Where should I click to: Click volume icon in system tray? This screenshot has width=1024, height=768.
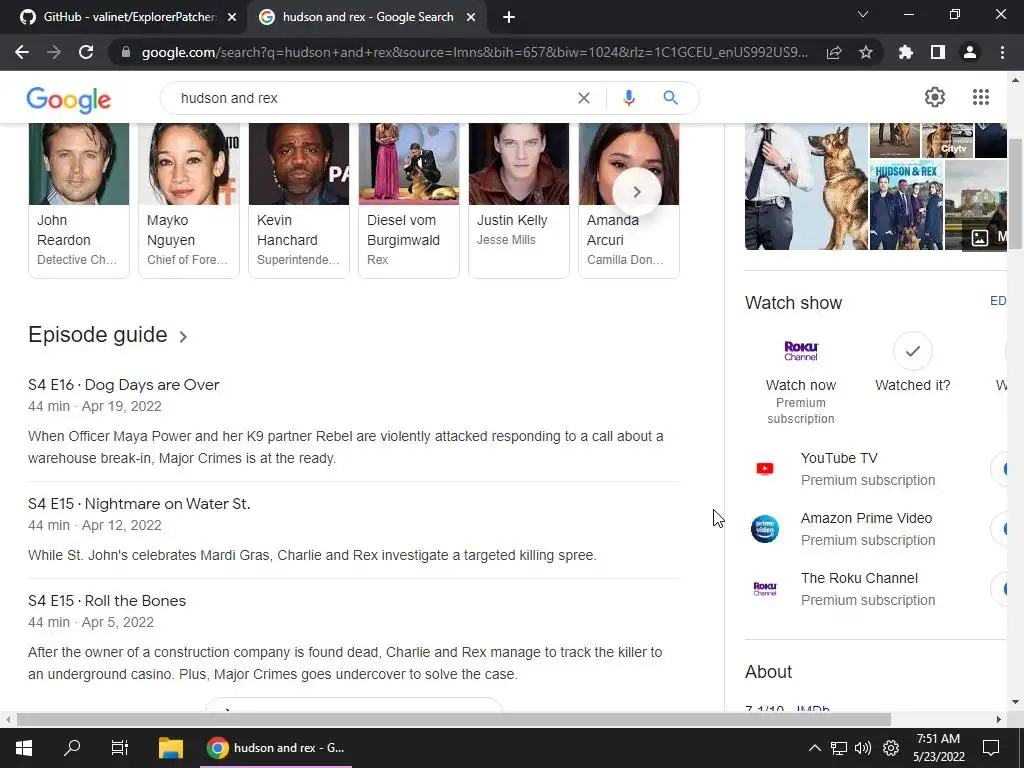(x=863, y=748)
